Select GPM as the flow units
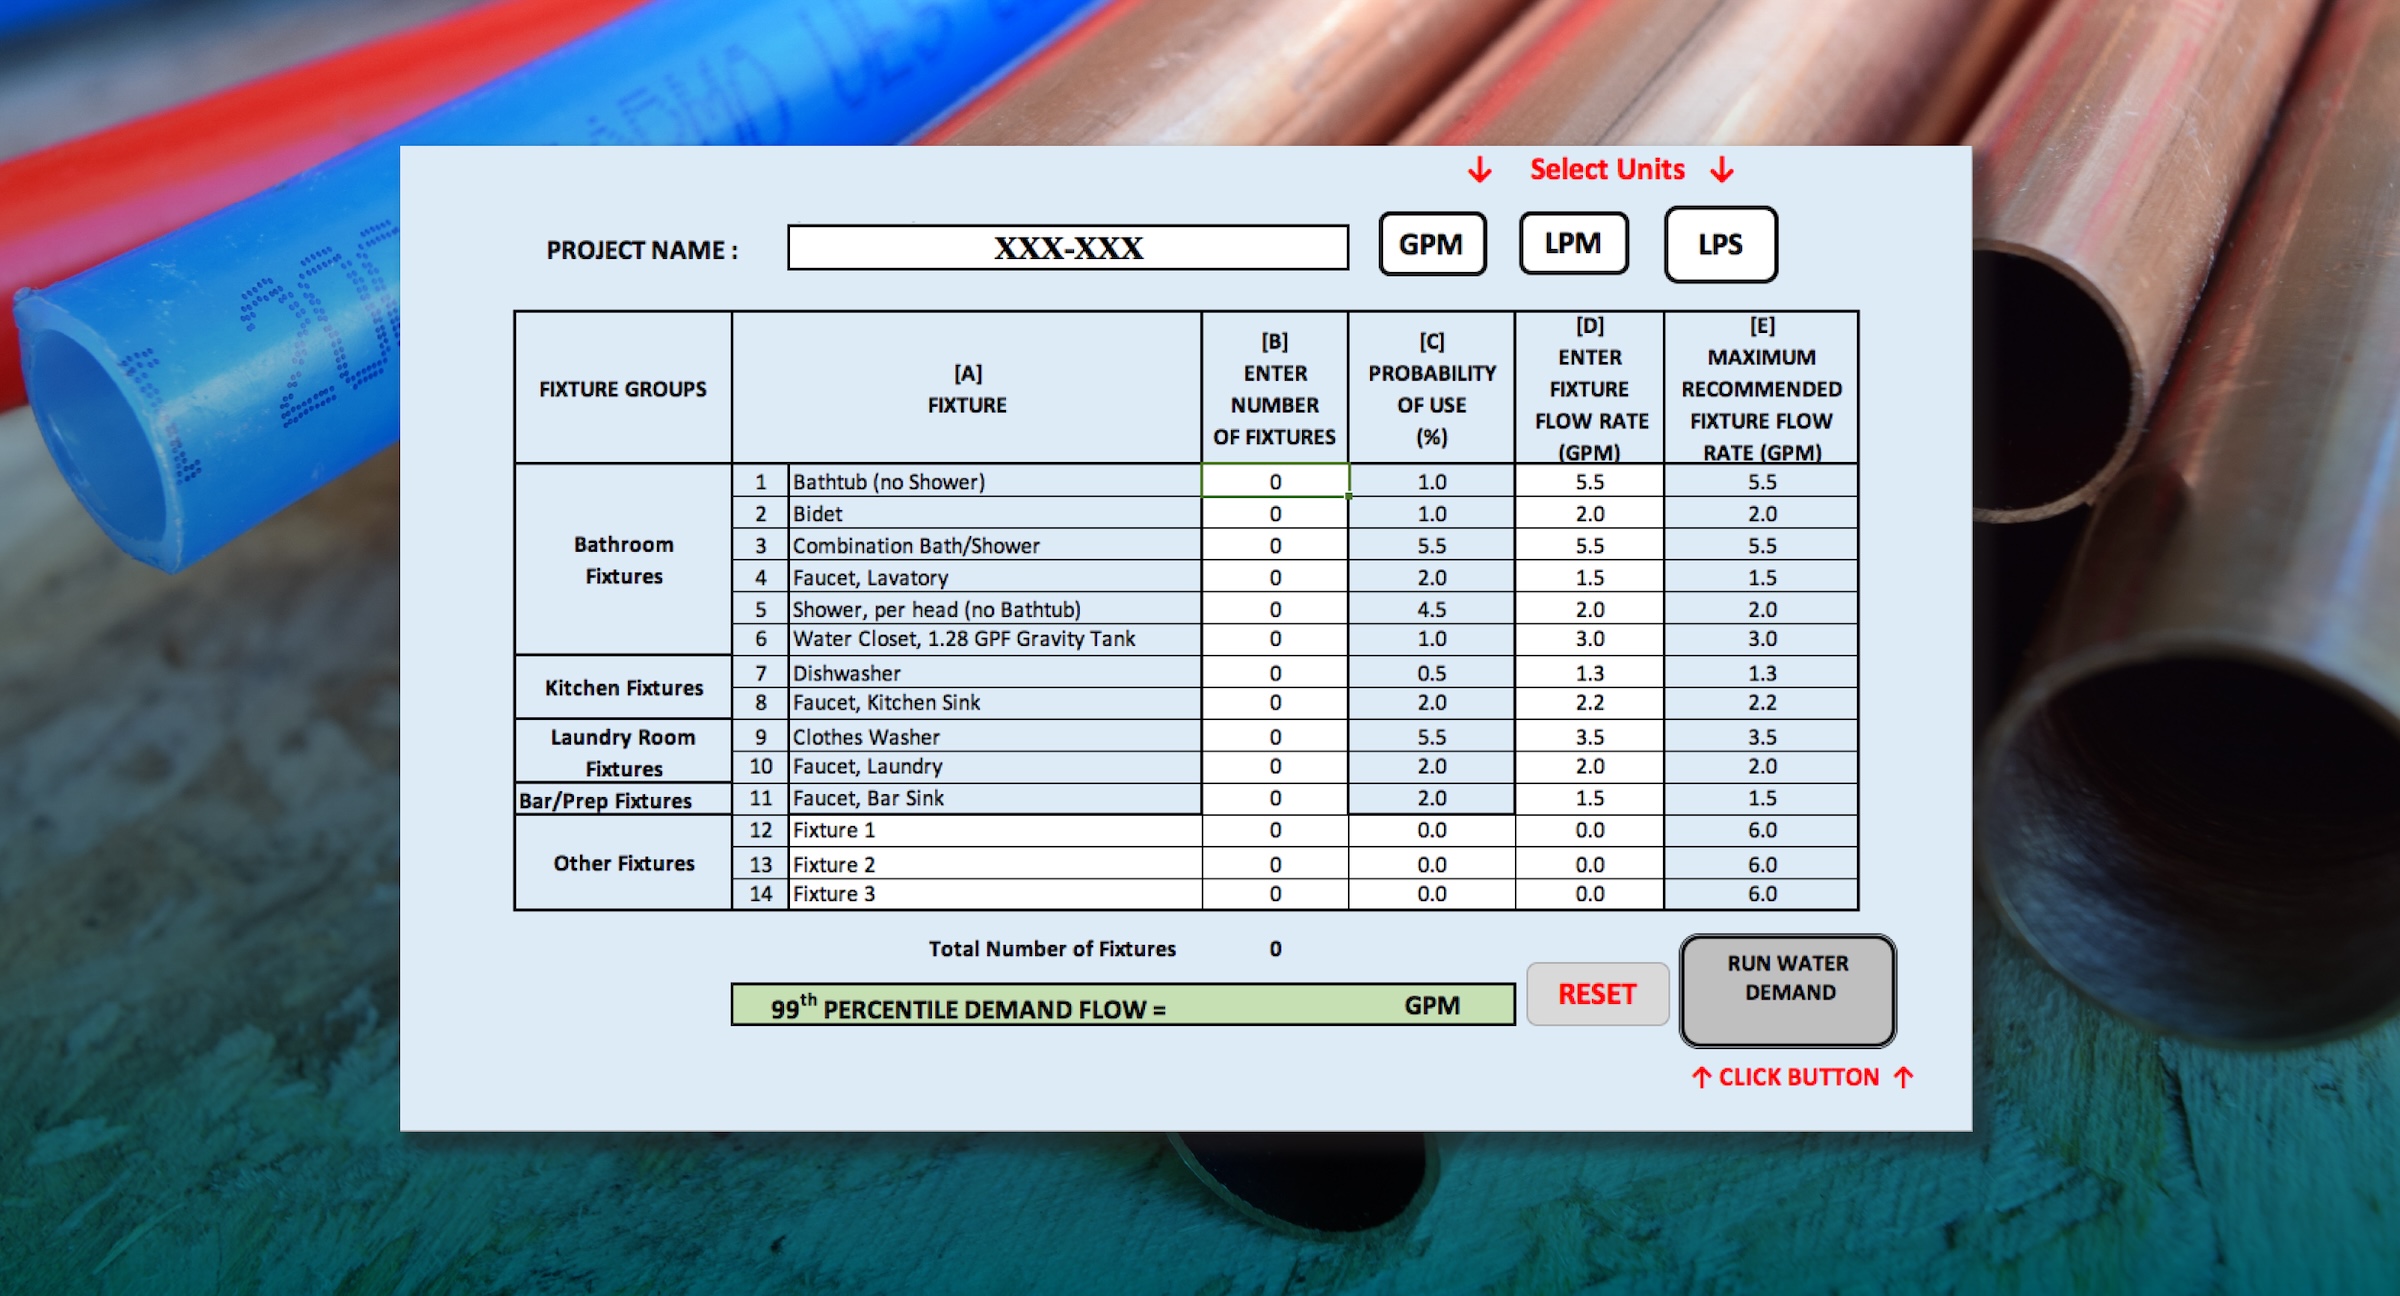This screenshot has height=1296, width=2400. (1432, 243)
